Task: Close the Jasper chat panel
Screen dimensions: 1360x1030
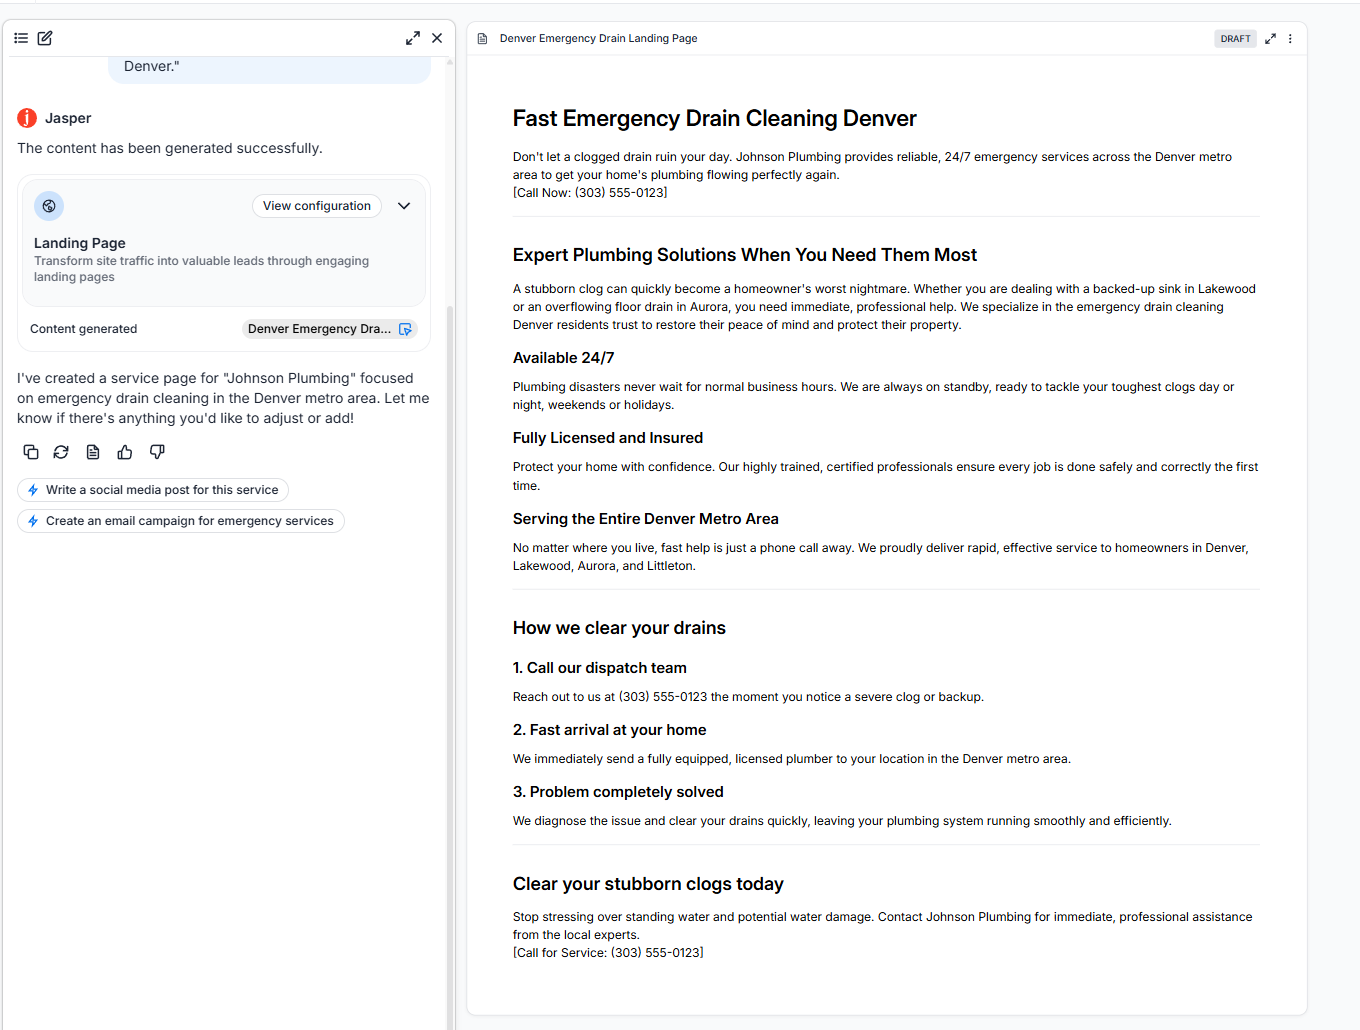Action: 437,38
